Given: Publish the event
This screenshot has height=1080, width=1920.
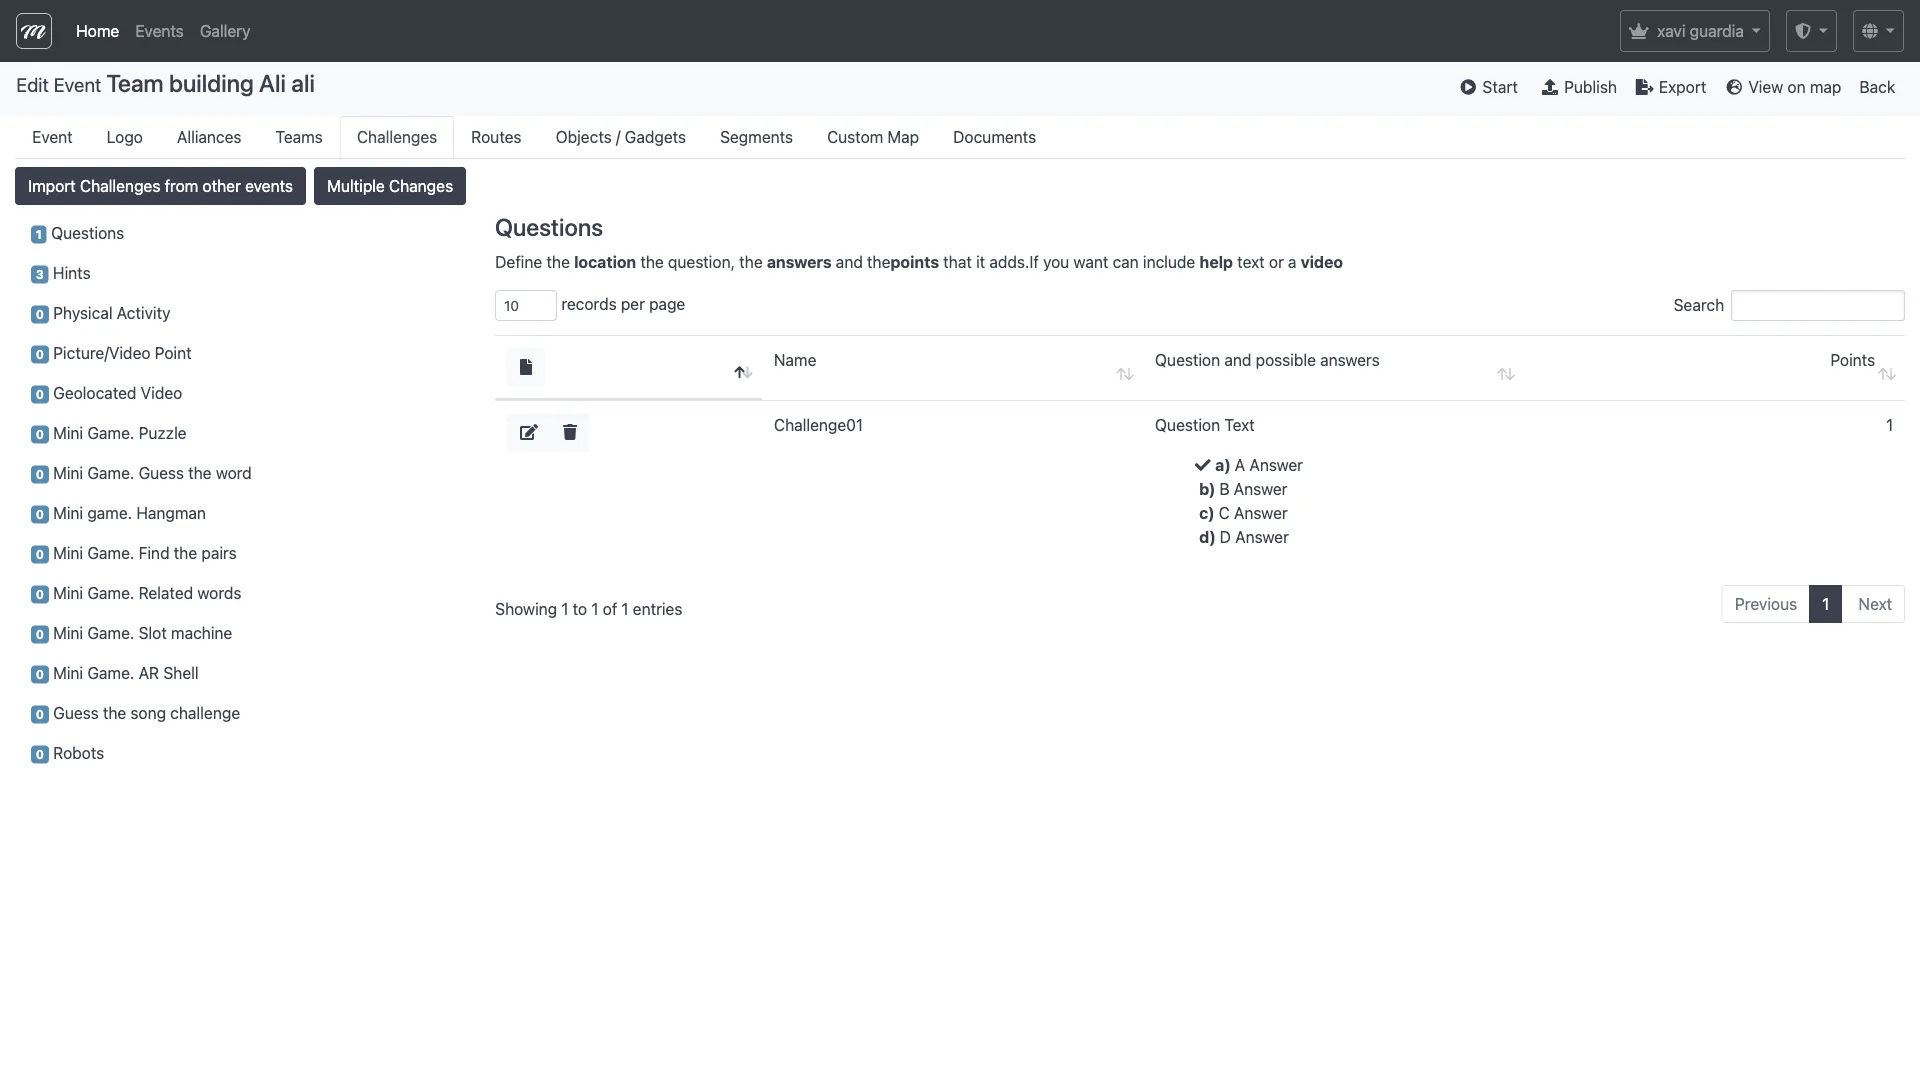Looking at the screenshot, I should click(1579, 87).
